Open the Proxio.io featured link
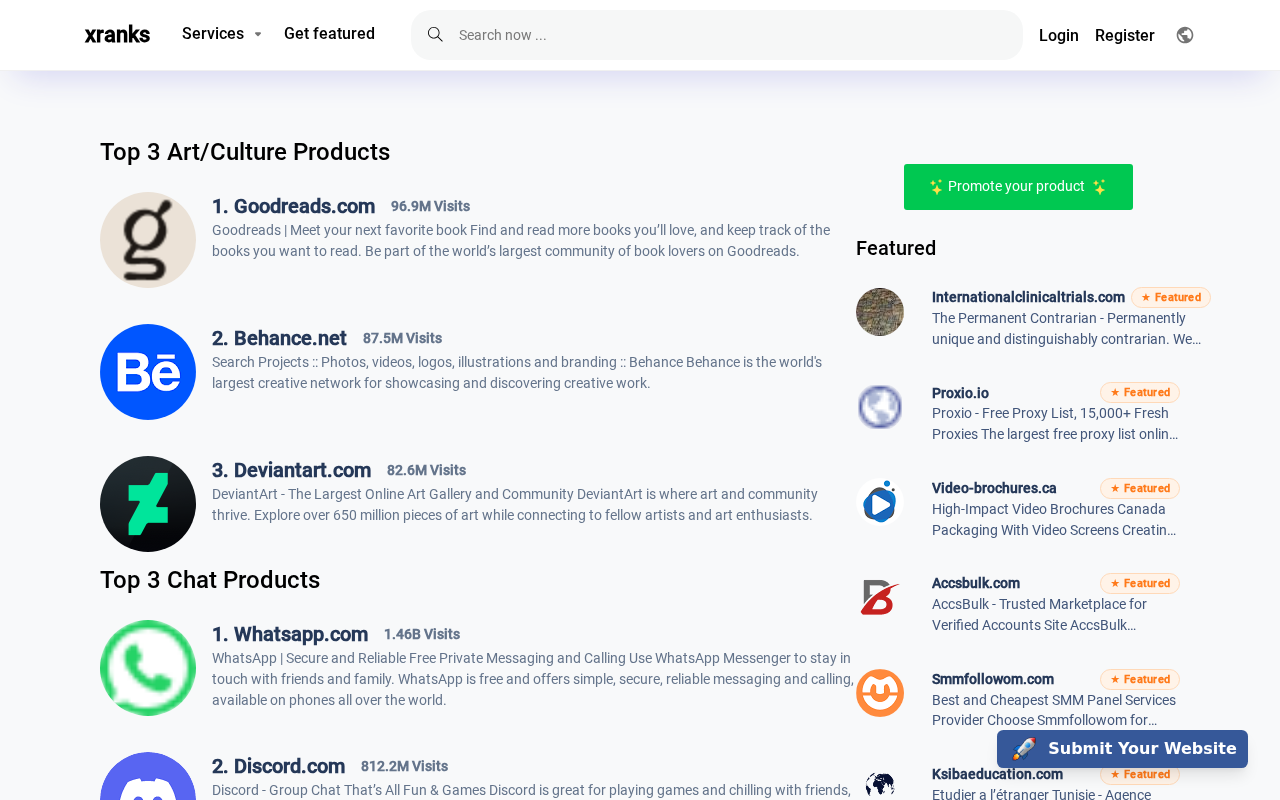The image size is (1280, 800). 960,393
